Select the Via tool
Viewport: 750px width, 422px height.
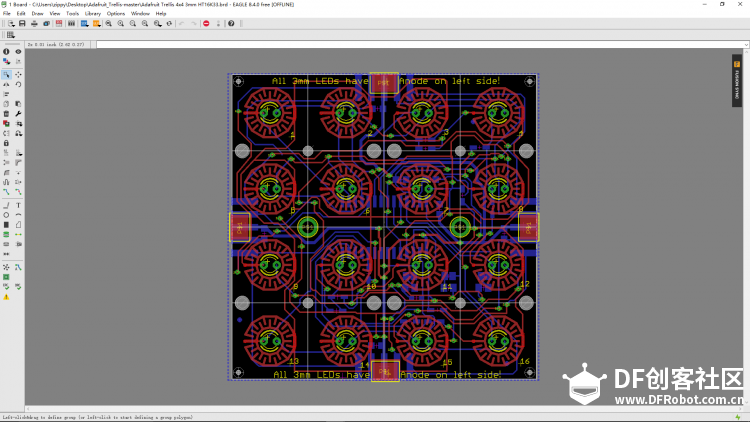point(6,234)
